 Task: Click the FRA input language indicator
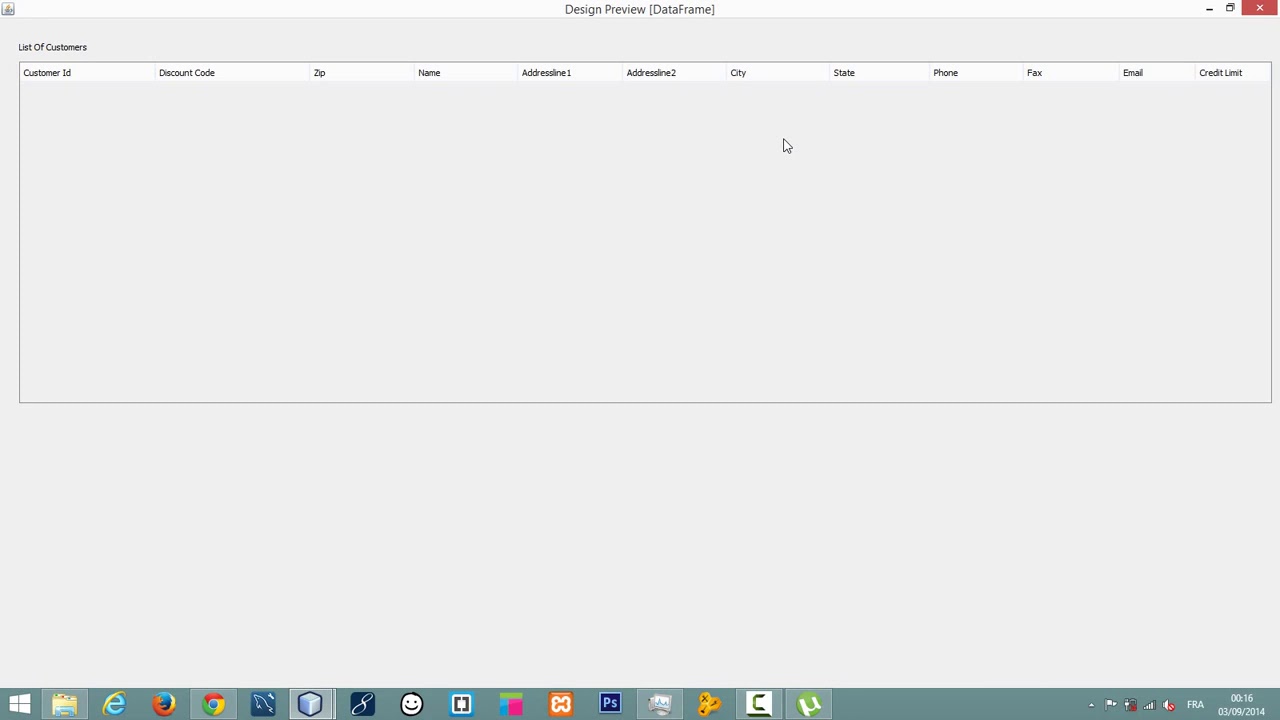[x=1195, y=705]
